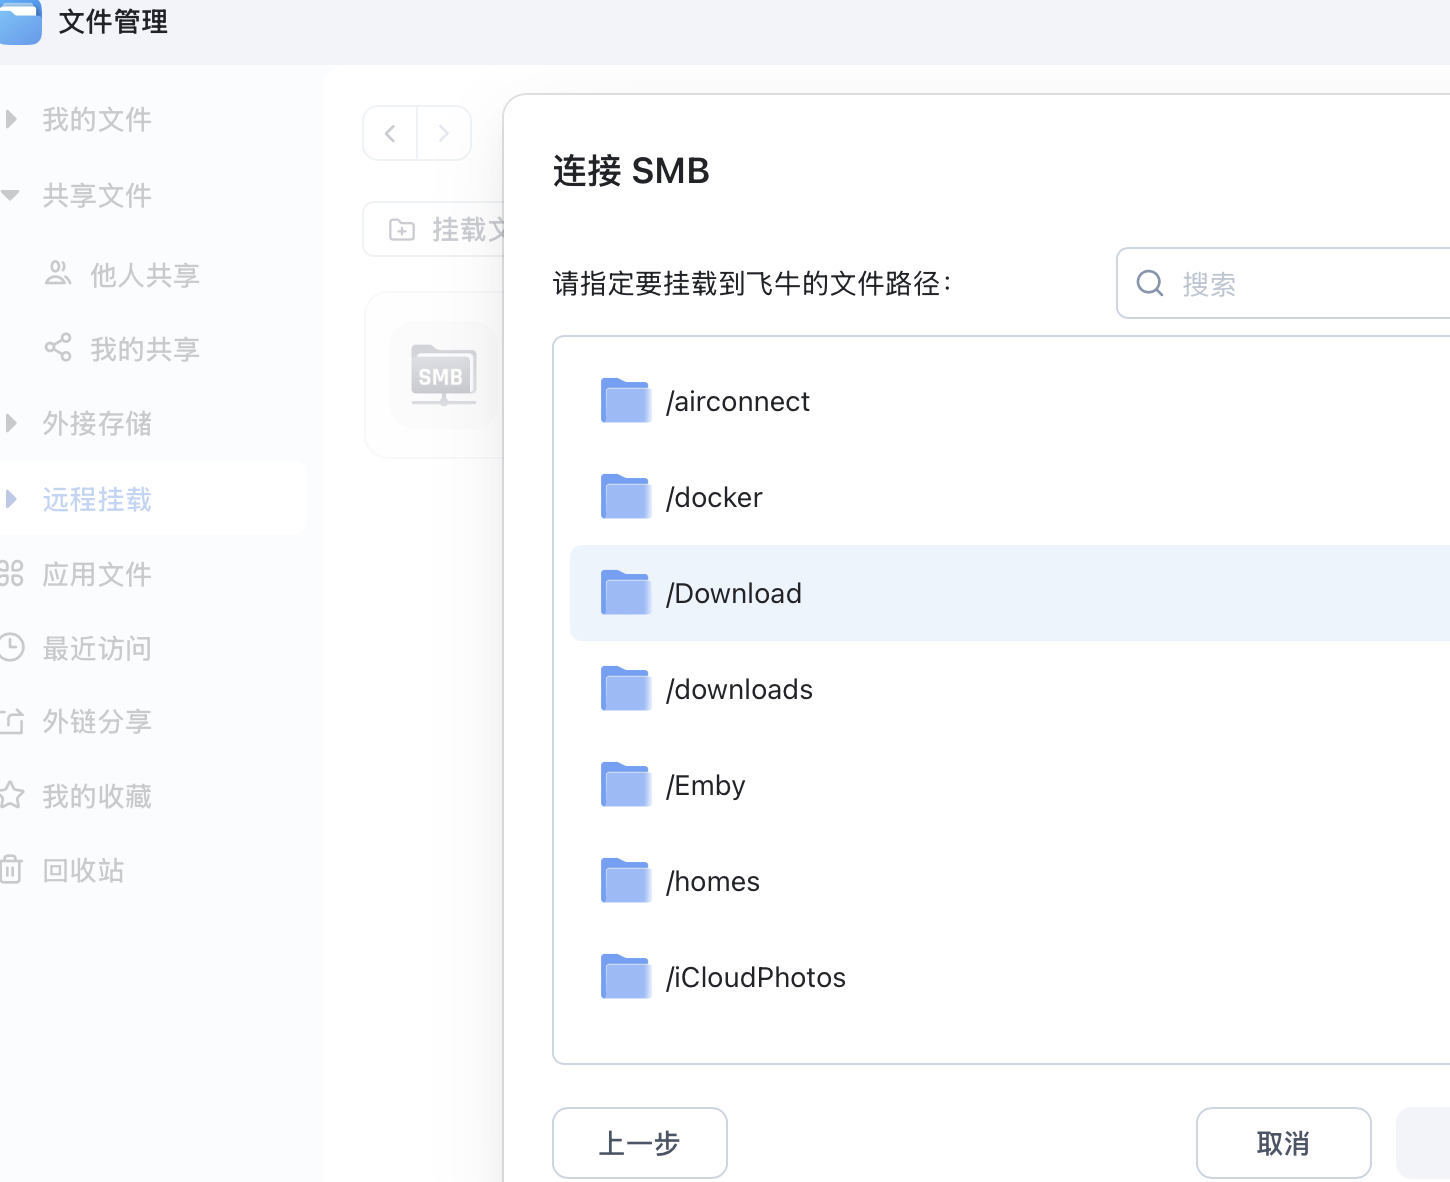Click the 搜索 search field
Image resolution: width=1450 pixels, height=1182 pixels.
click(x=1283, y=284)
